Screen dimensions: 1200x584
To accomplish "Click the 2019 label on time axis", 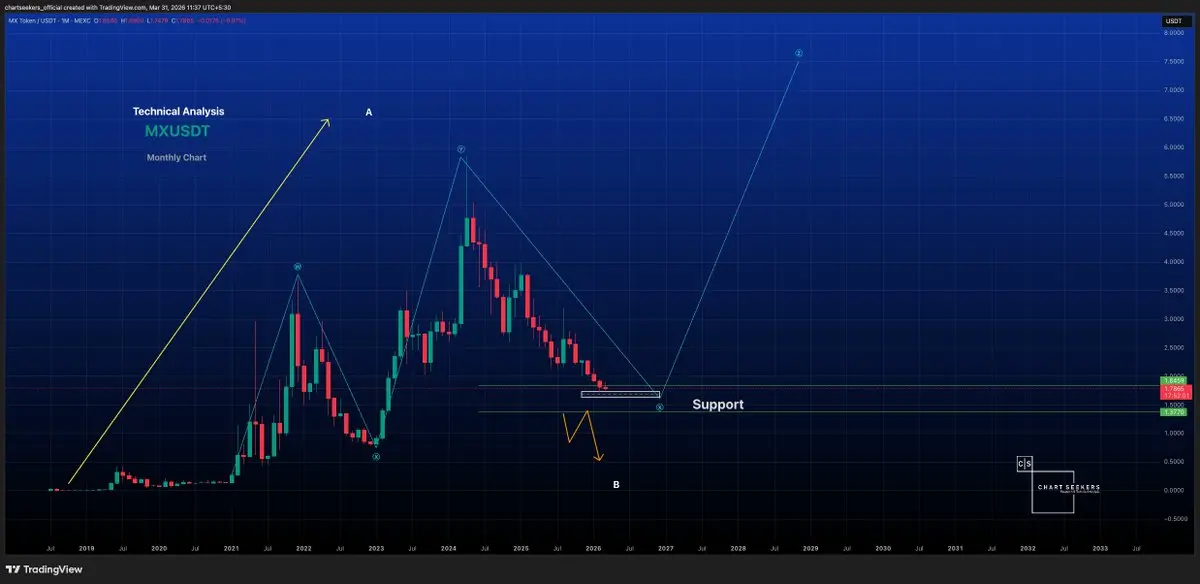I will point(86,548).
